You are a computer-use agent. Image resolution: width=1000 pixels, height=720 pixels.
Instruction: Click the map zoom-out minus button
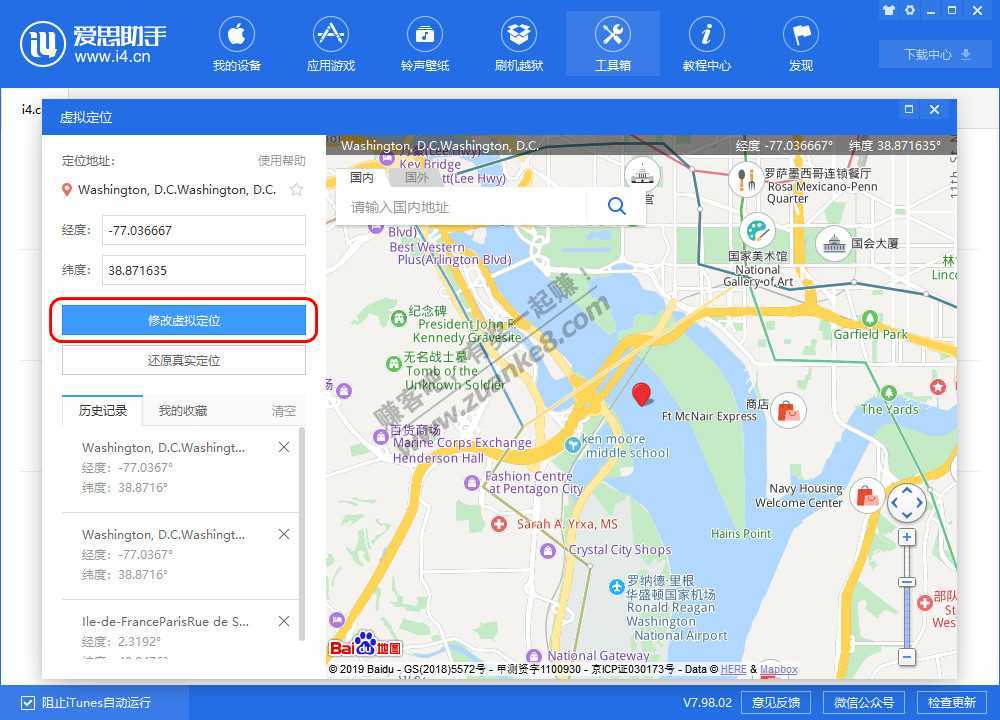pyautogui.click(x=907, y=657)
